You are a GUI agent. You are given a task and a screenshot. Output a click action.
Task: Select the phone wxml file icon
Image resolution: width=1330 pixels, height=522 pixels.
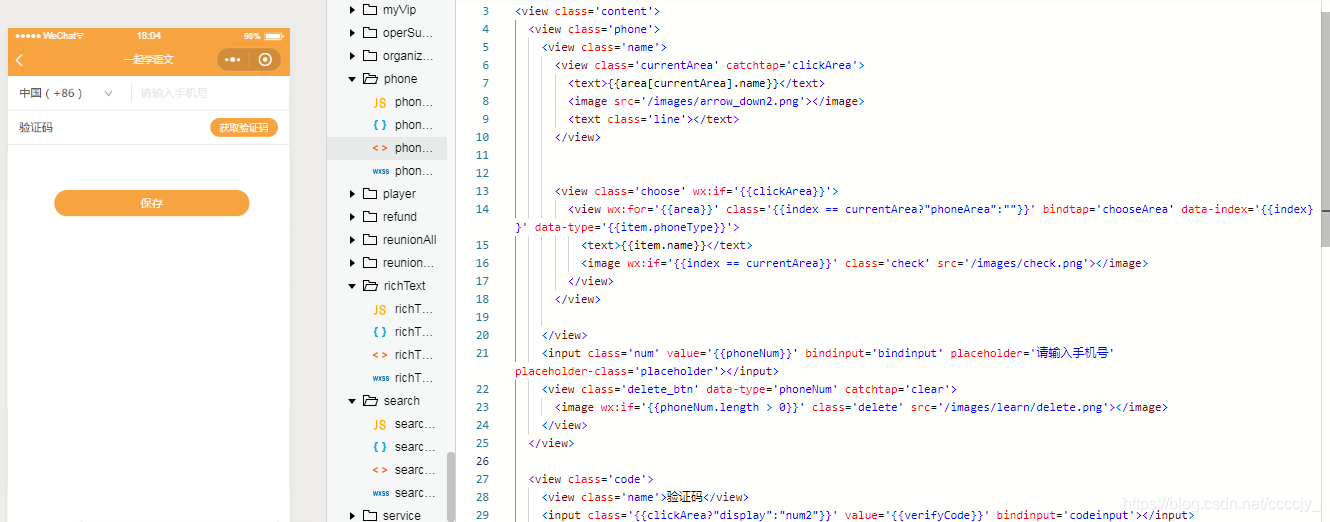[x=380, y=148]
